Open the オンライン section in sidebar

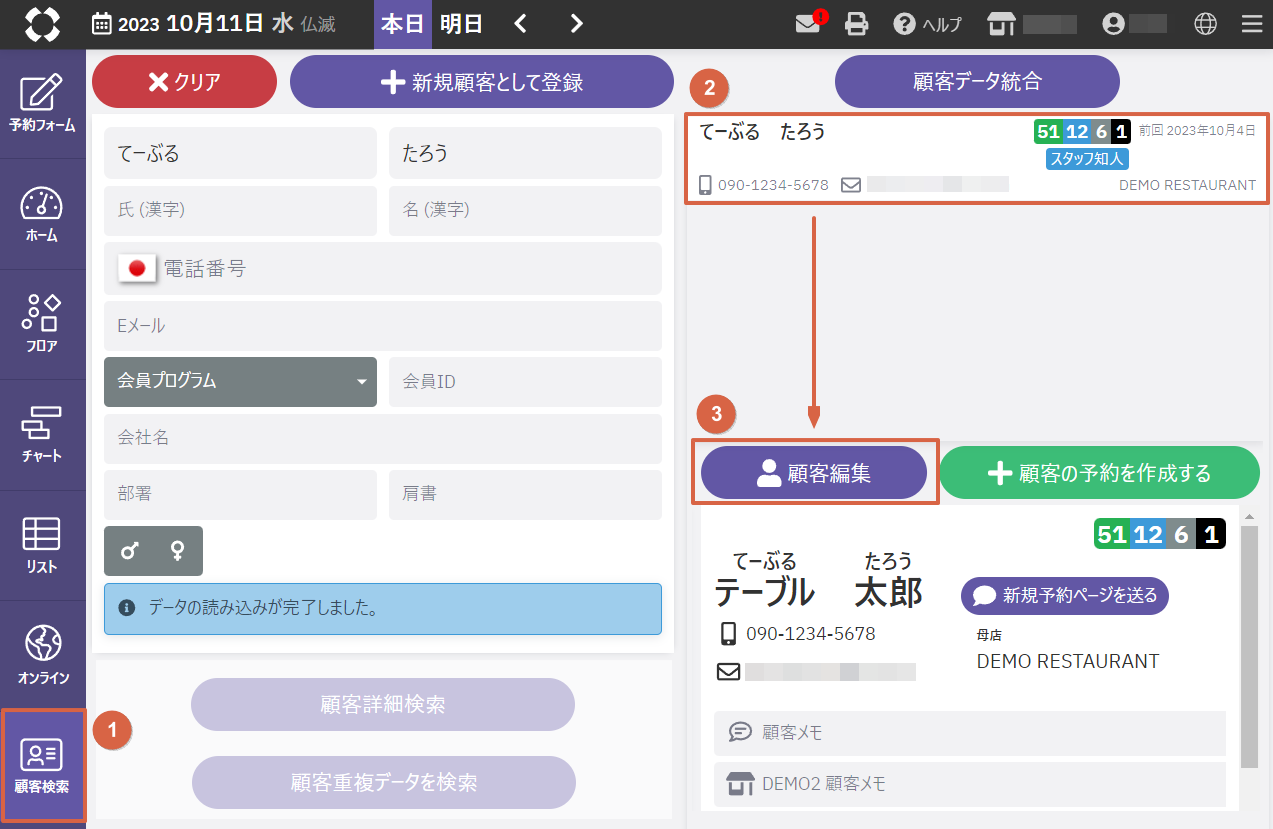click(x=42, y=655)
